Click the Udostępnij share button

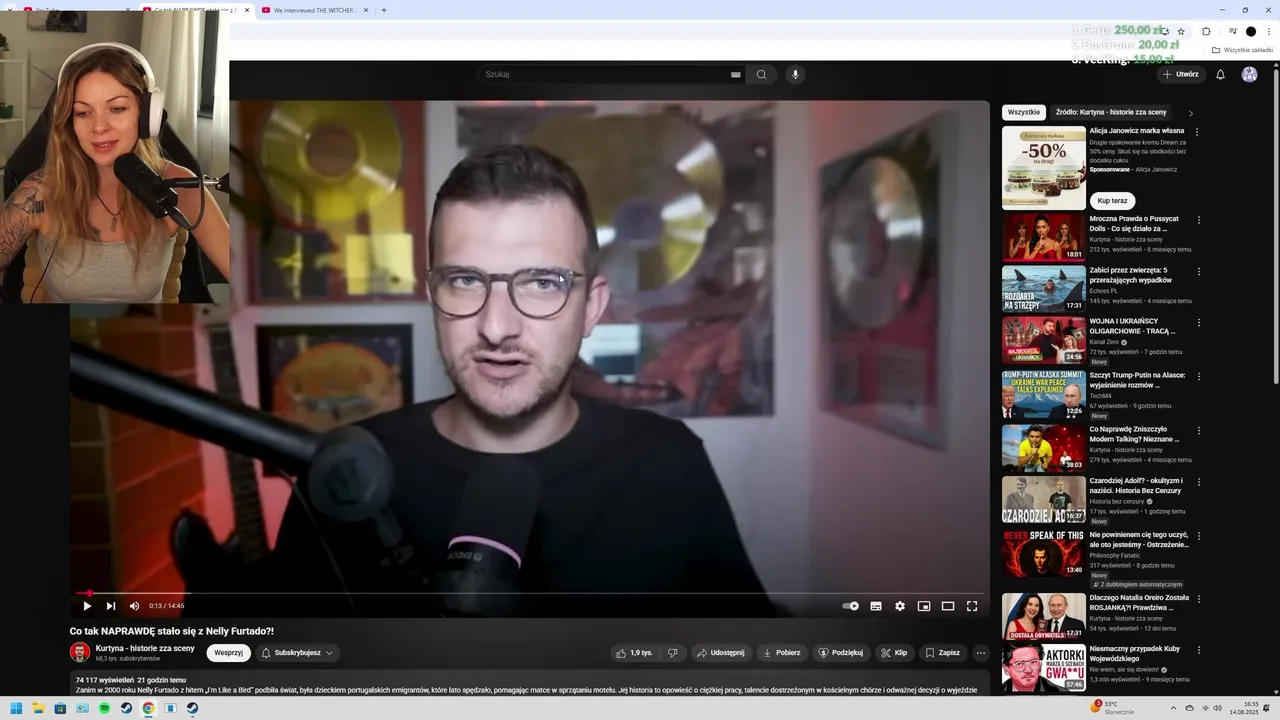point(720,653)
